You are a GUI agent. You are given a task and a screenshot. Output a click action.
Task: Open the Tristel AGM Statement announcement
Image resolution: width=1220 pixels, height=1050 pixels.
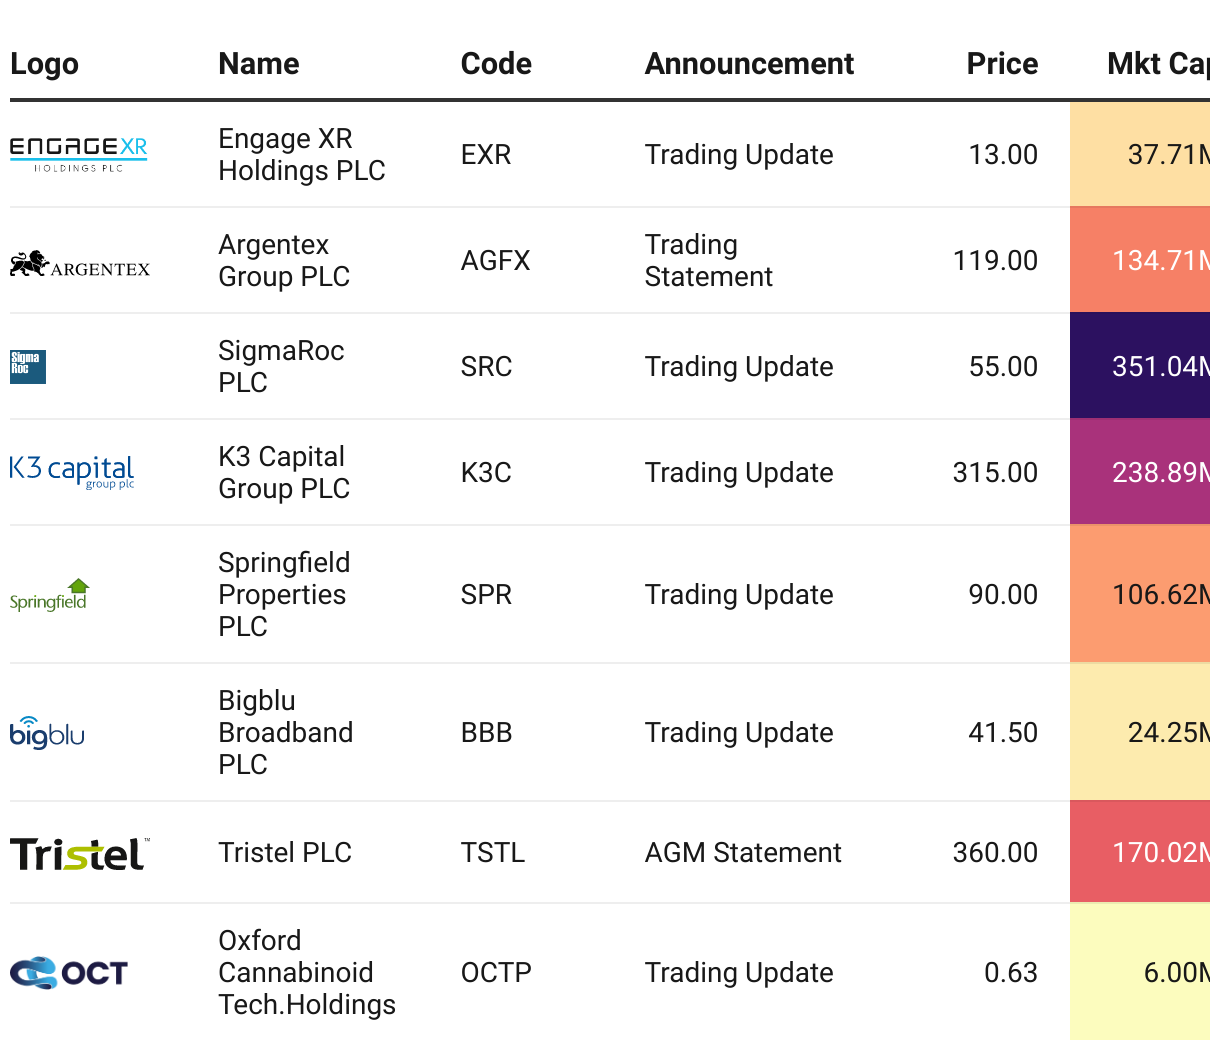point(743,853)
